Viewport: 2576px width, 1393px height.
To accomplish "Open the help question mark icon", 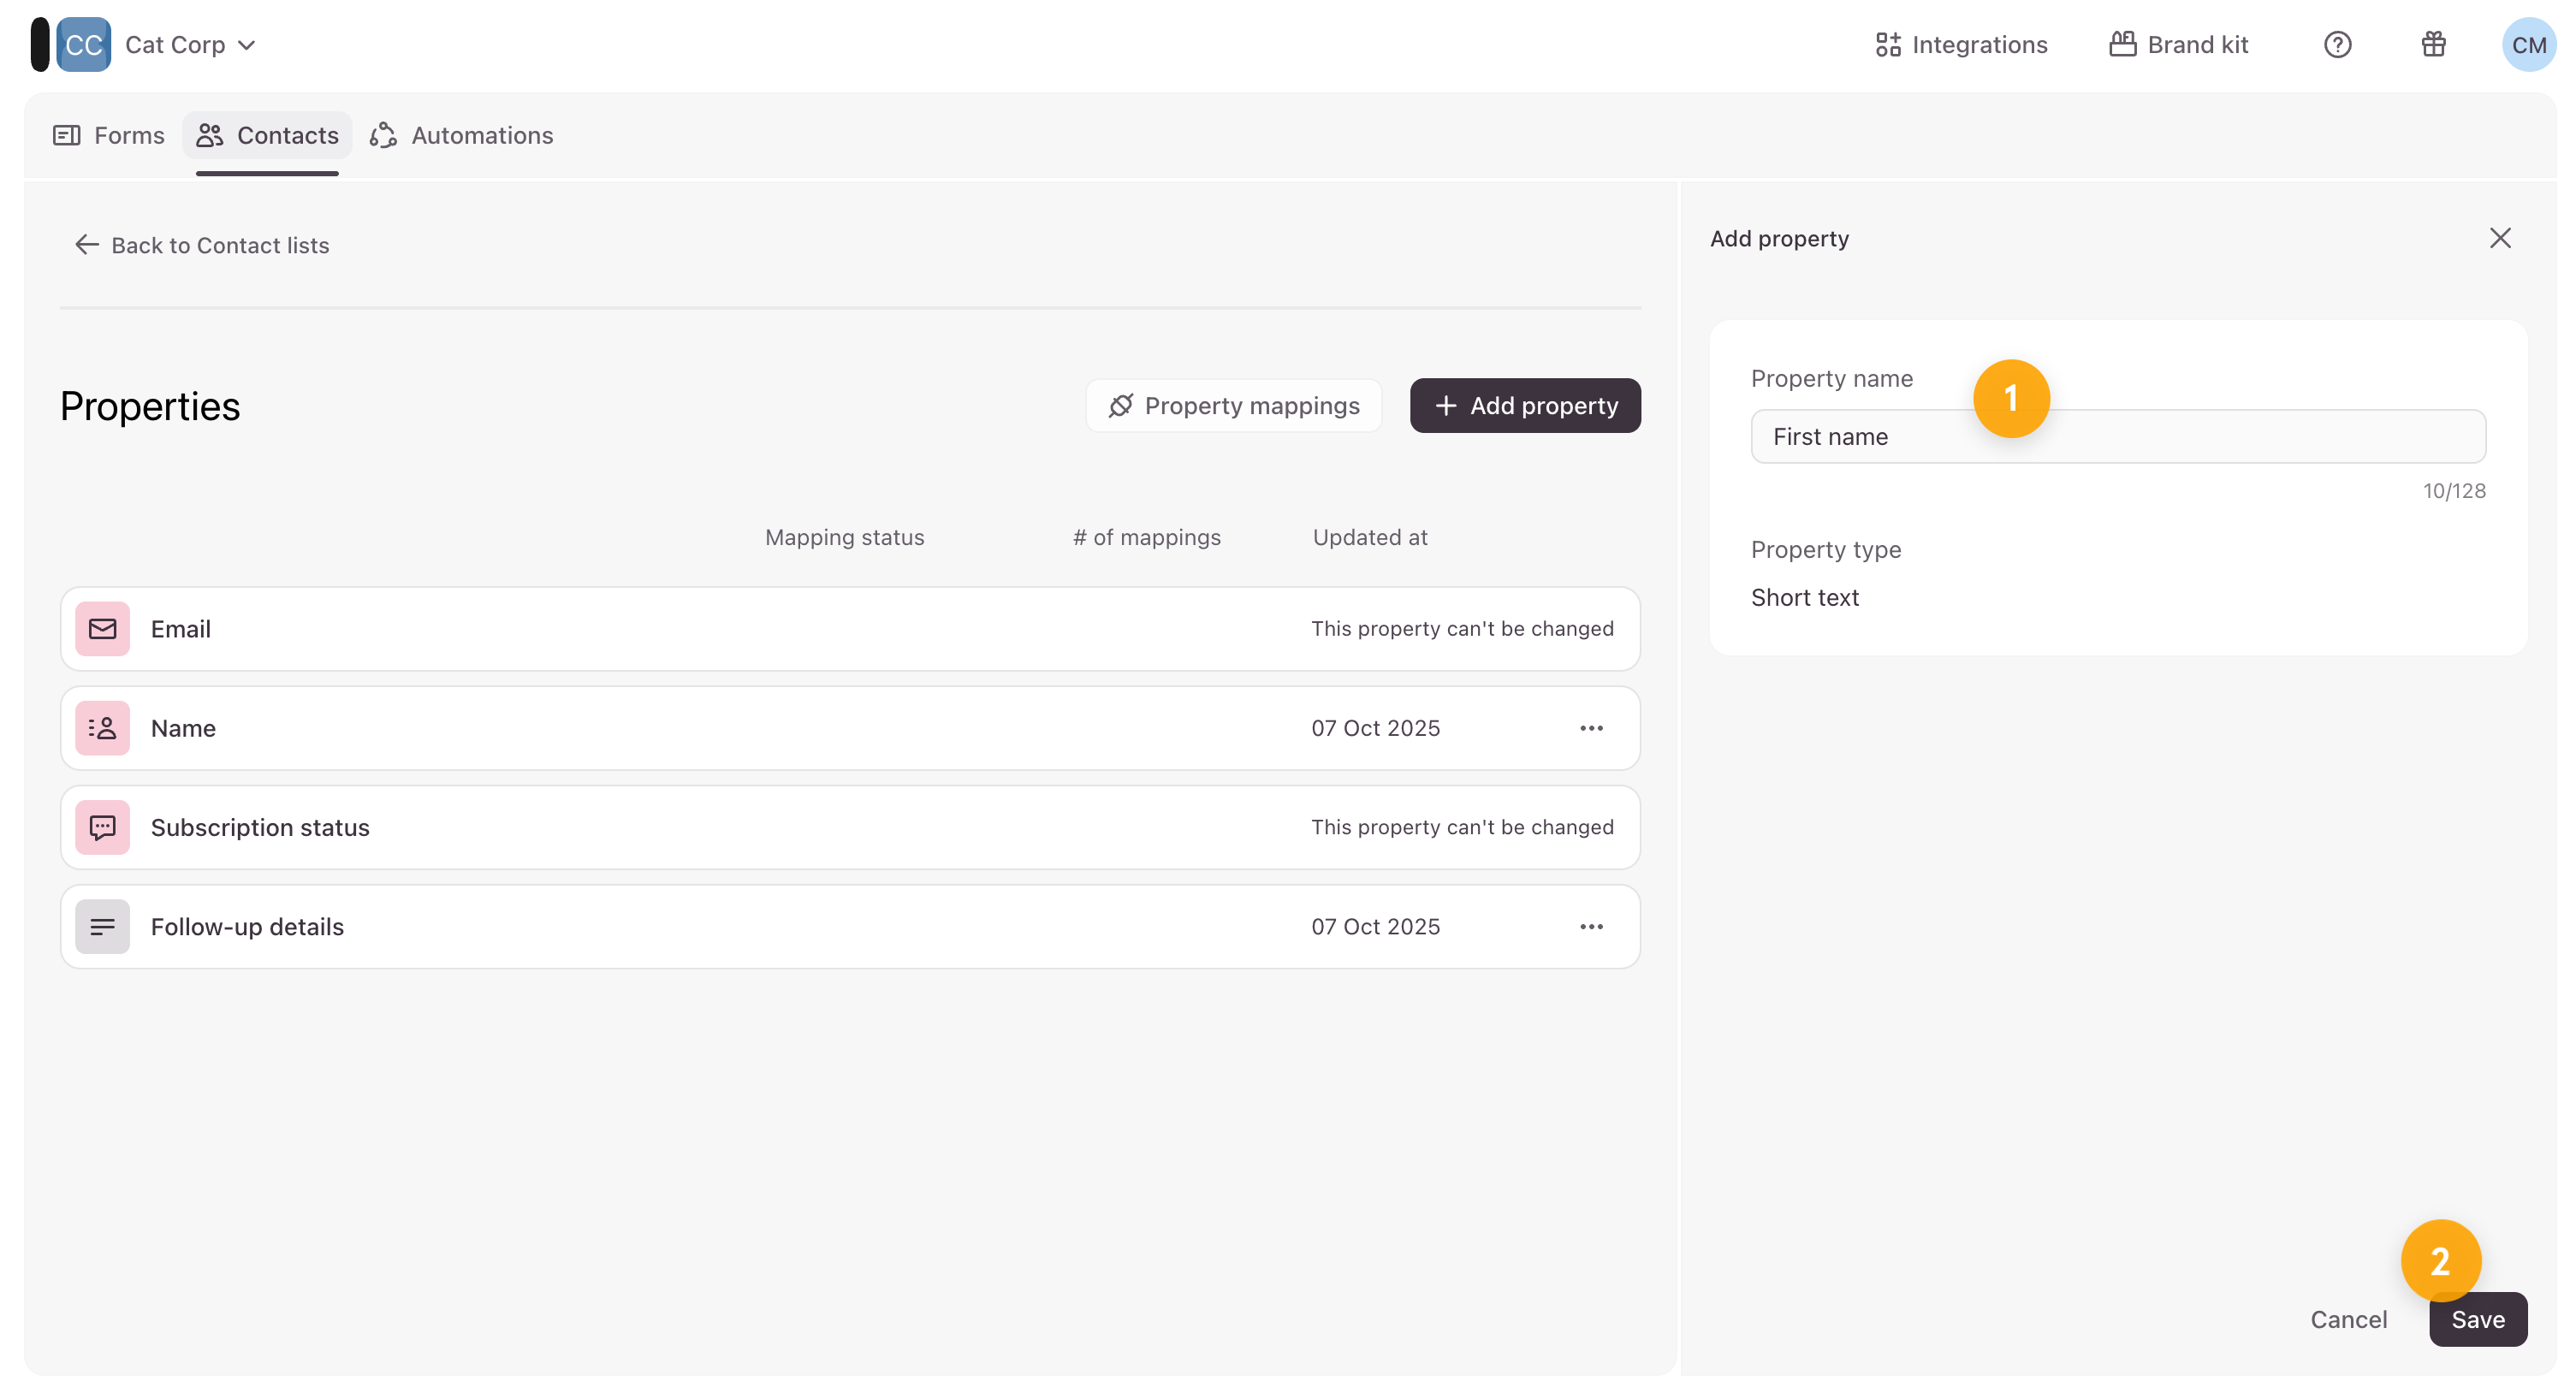I will (x=2337, y=45).
